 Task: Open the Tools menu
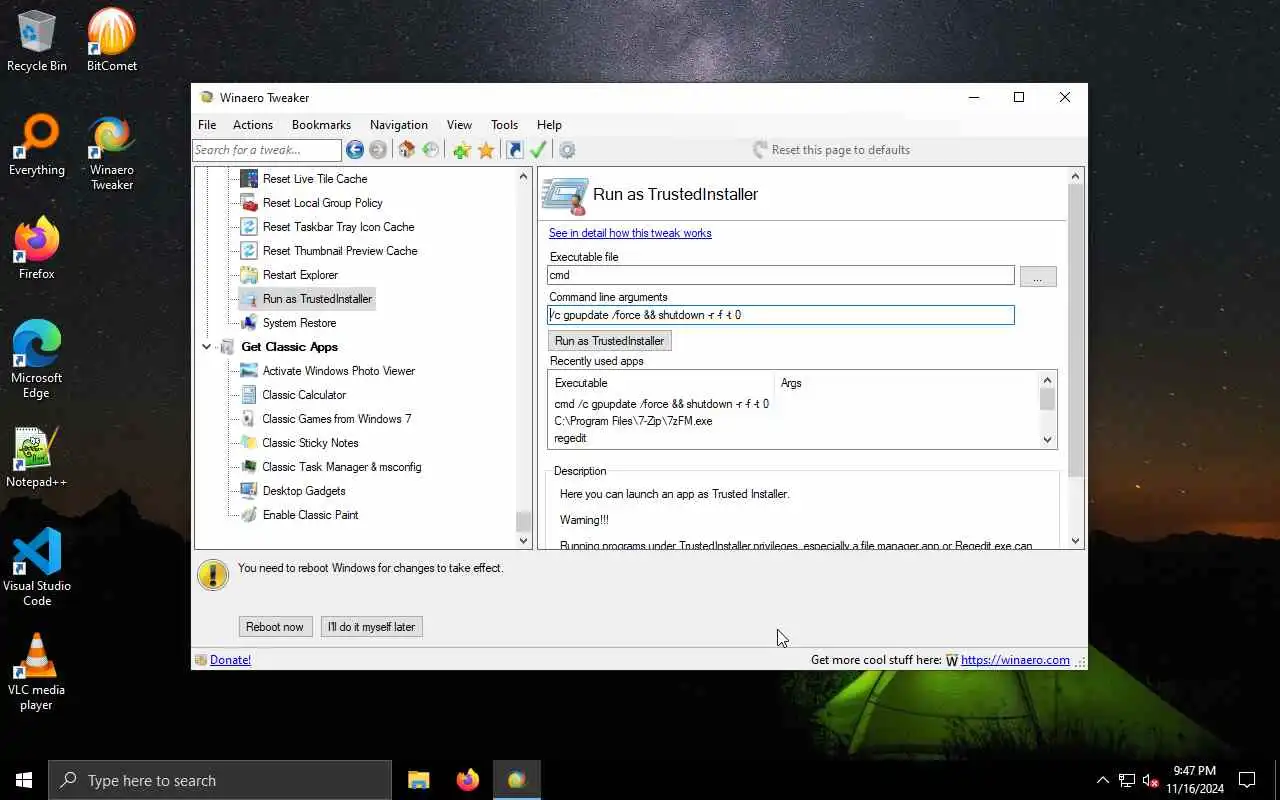coord(504,125)
